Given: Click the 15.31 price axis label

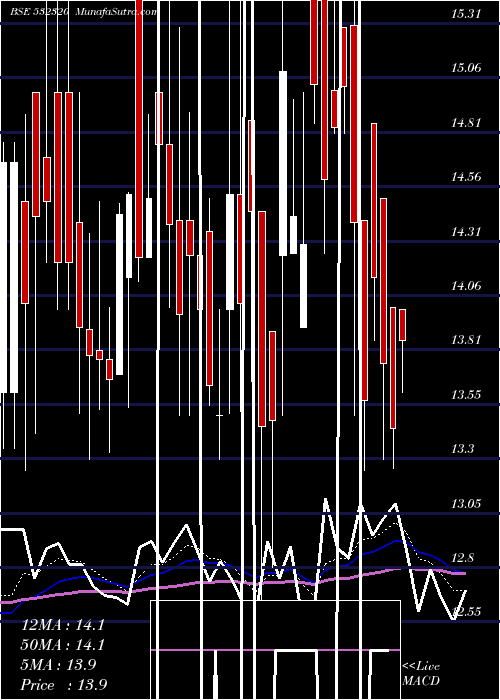Looking at the screenshot, I should click(x=467, y=14).
